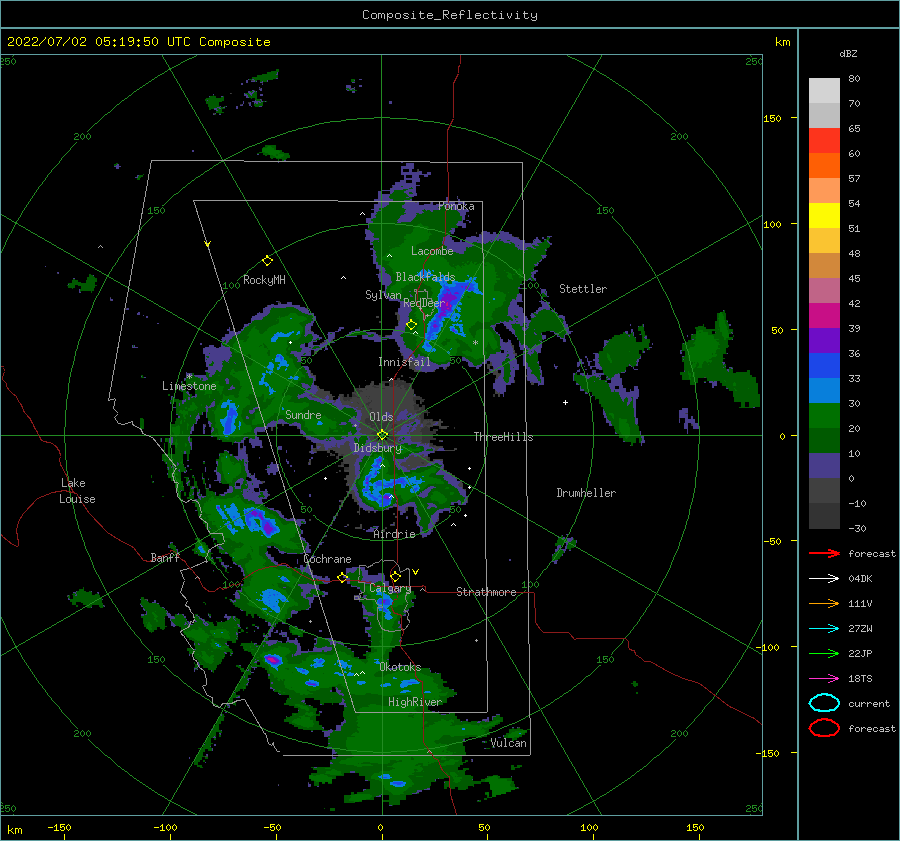Click the Ponoka city label
The height and width of the screenshot is (841, 900).
456,206
